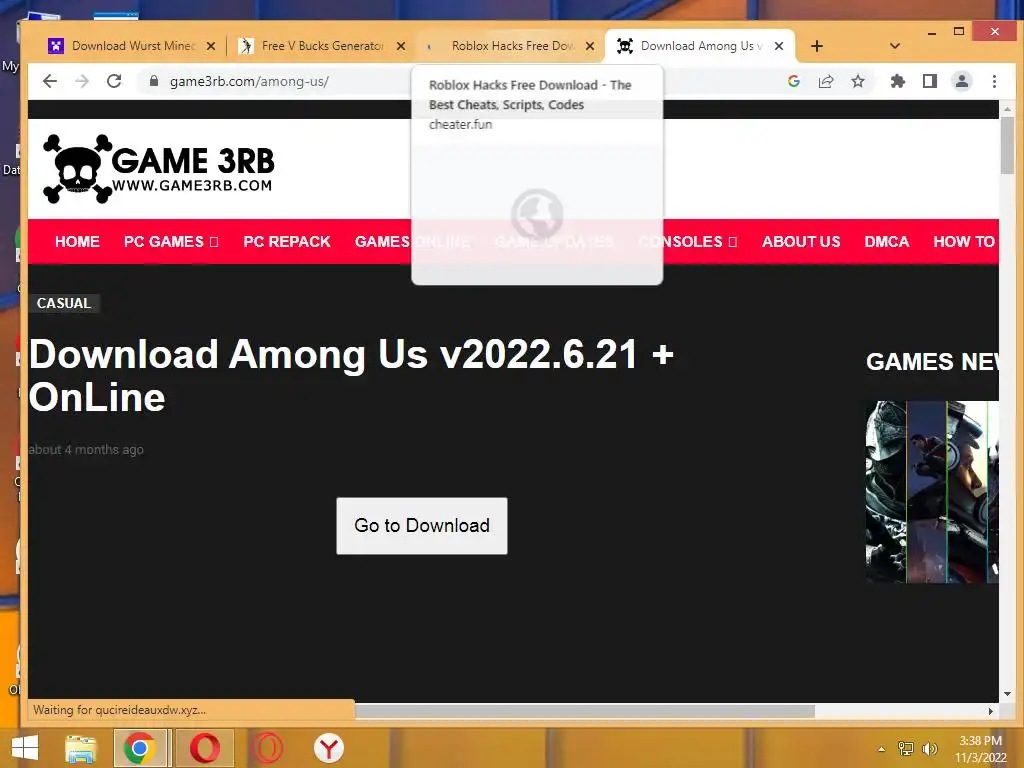
Task: Open the volume speaker tray icon
Action: pyautogui.click(x=930, y=749)
